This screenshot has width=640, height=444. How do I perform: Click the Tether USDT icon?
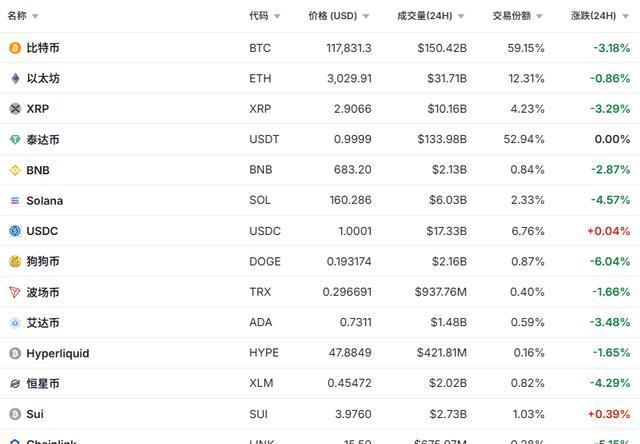click(15, 140)
